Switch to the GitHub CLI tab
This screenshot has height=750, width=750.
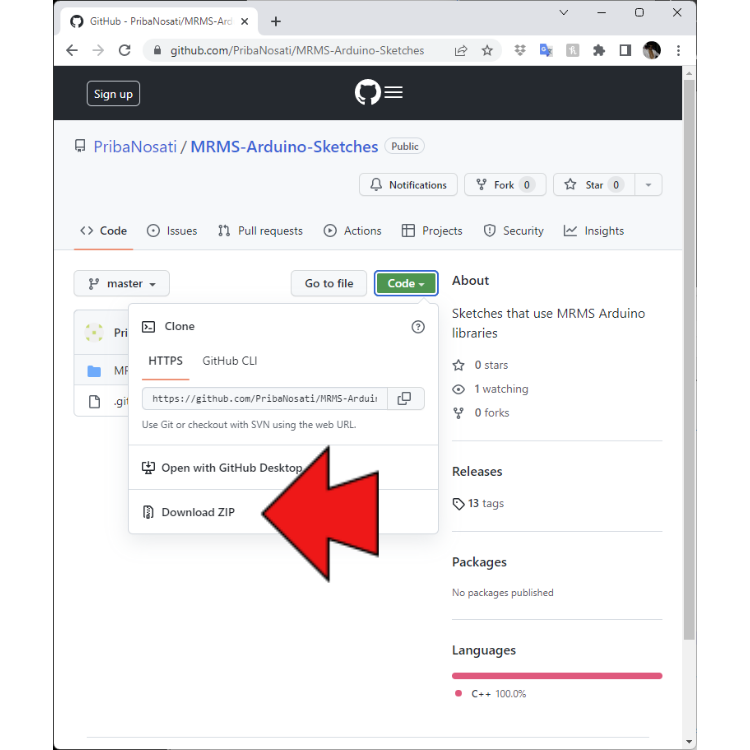[230, 361]
